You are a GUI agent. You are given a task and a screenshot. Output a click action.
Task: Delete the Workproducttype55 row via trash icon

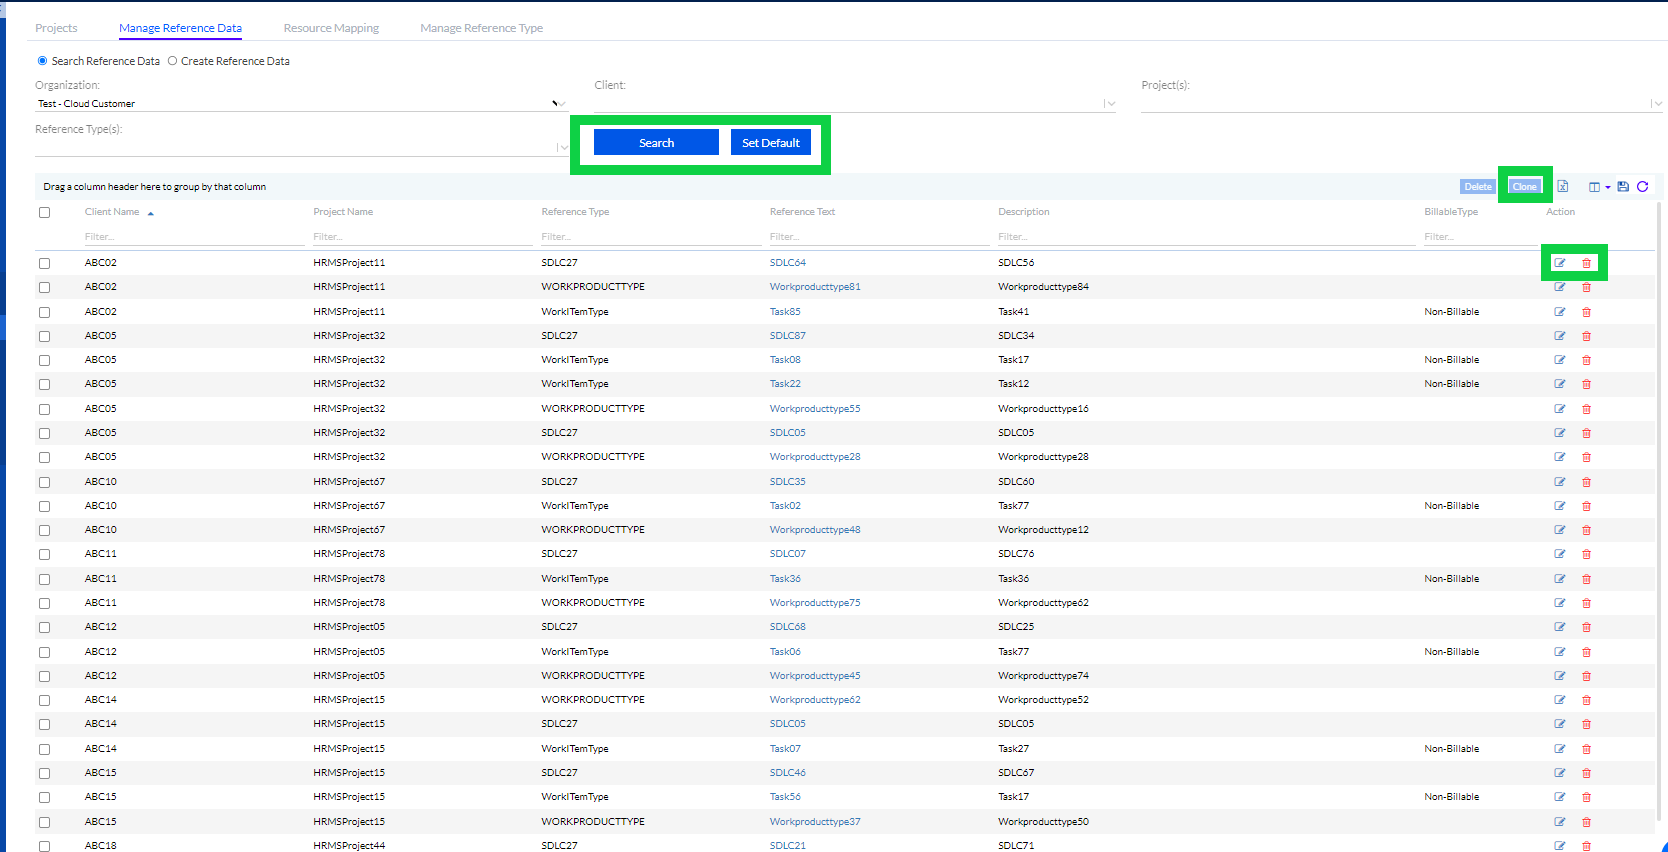click(1586, 409)
